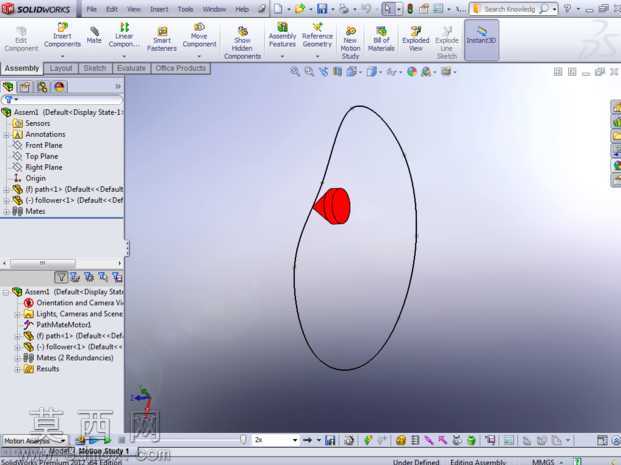Create a New Motion Study
Image resolution: width=621 pixels, height=465 pixels.
350,43
